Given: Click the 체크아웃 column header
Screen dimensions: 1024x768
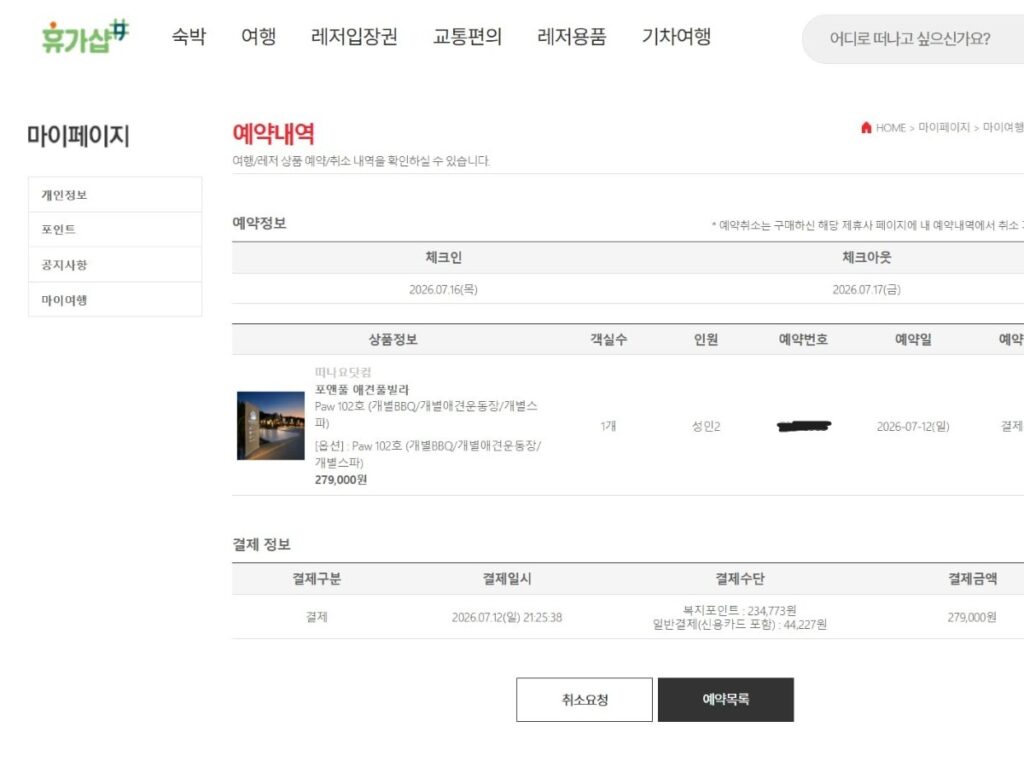Looking at the screenshot, I should click(867, 257).
